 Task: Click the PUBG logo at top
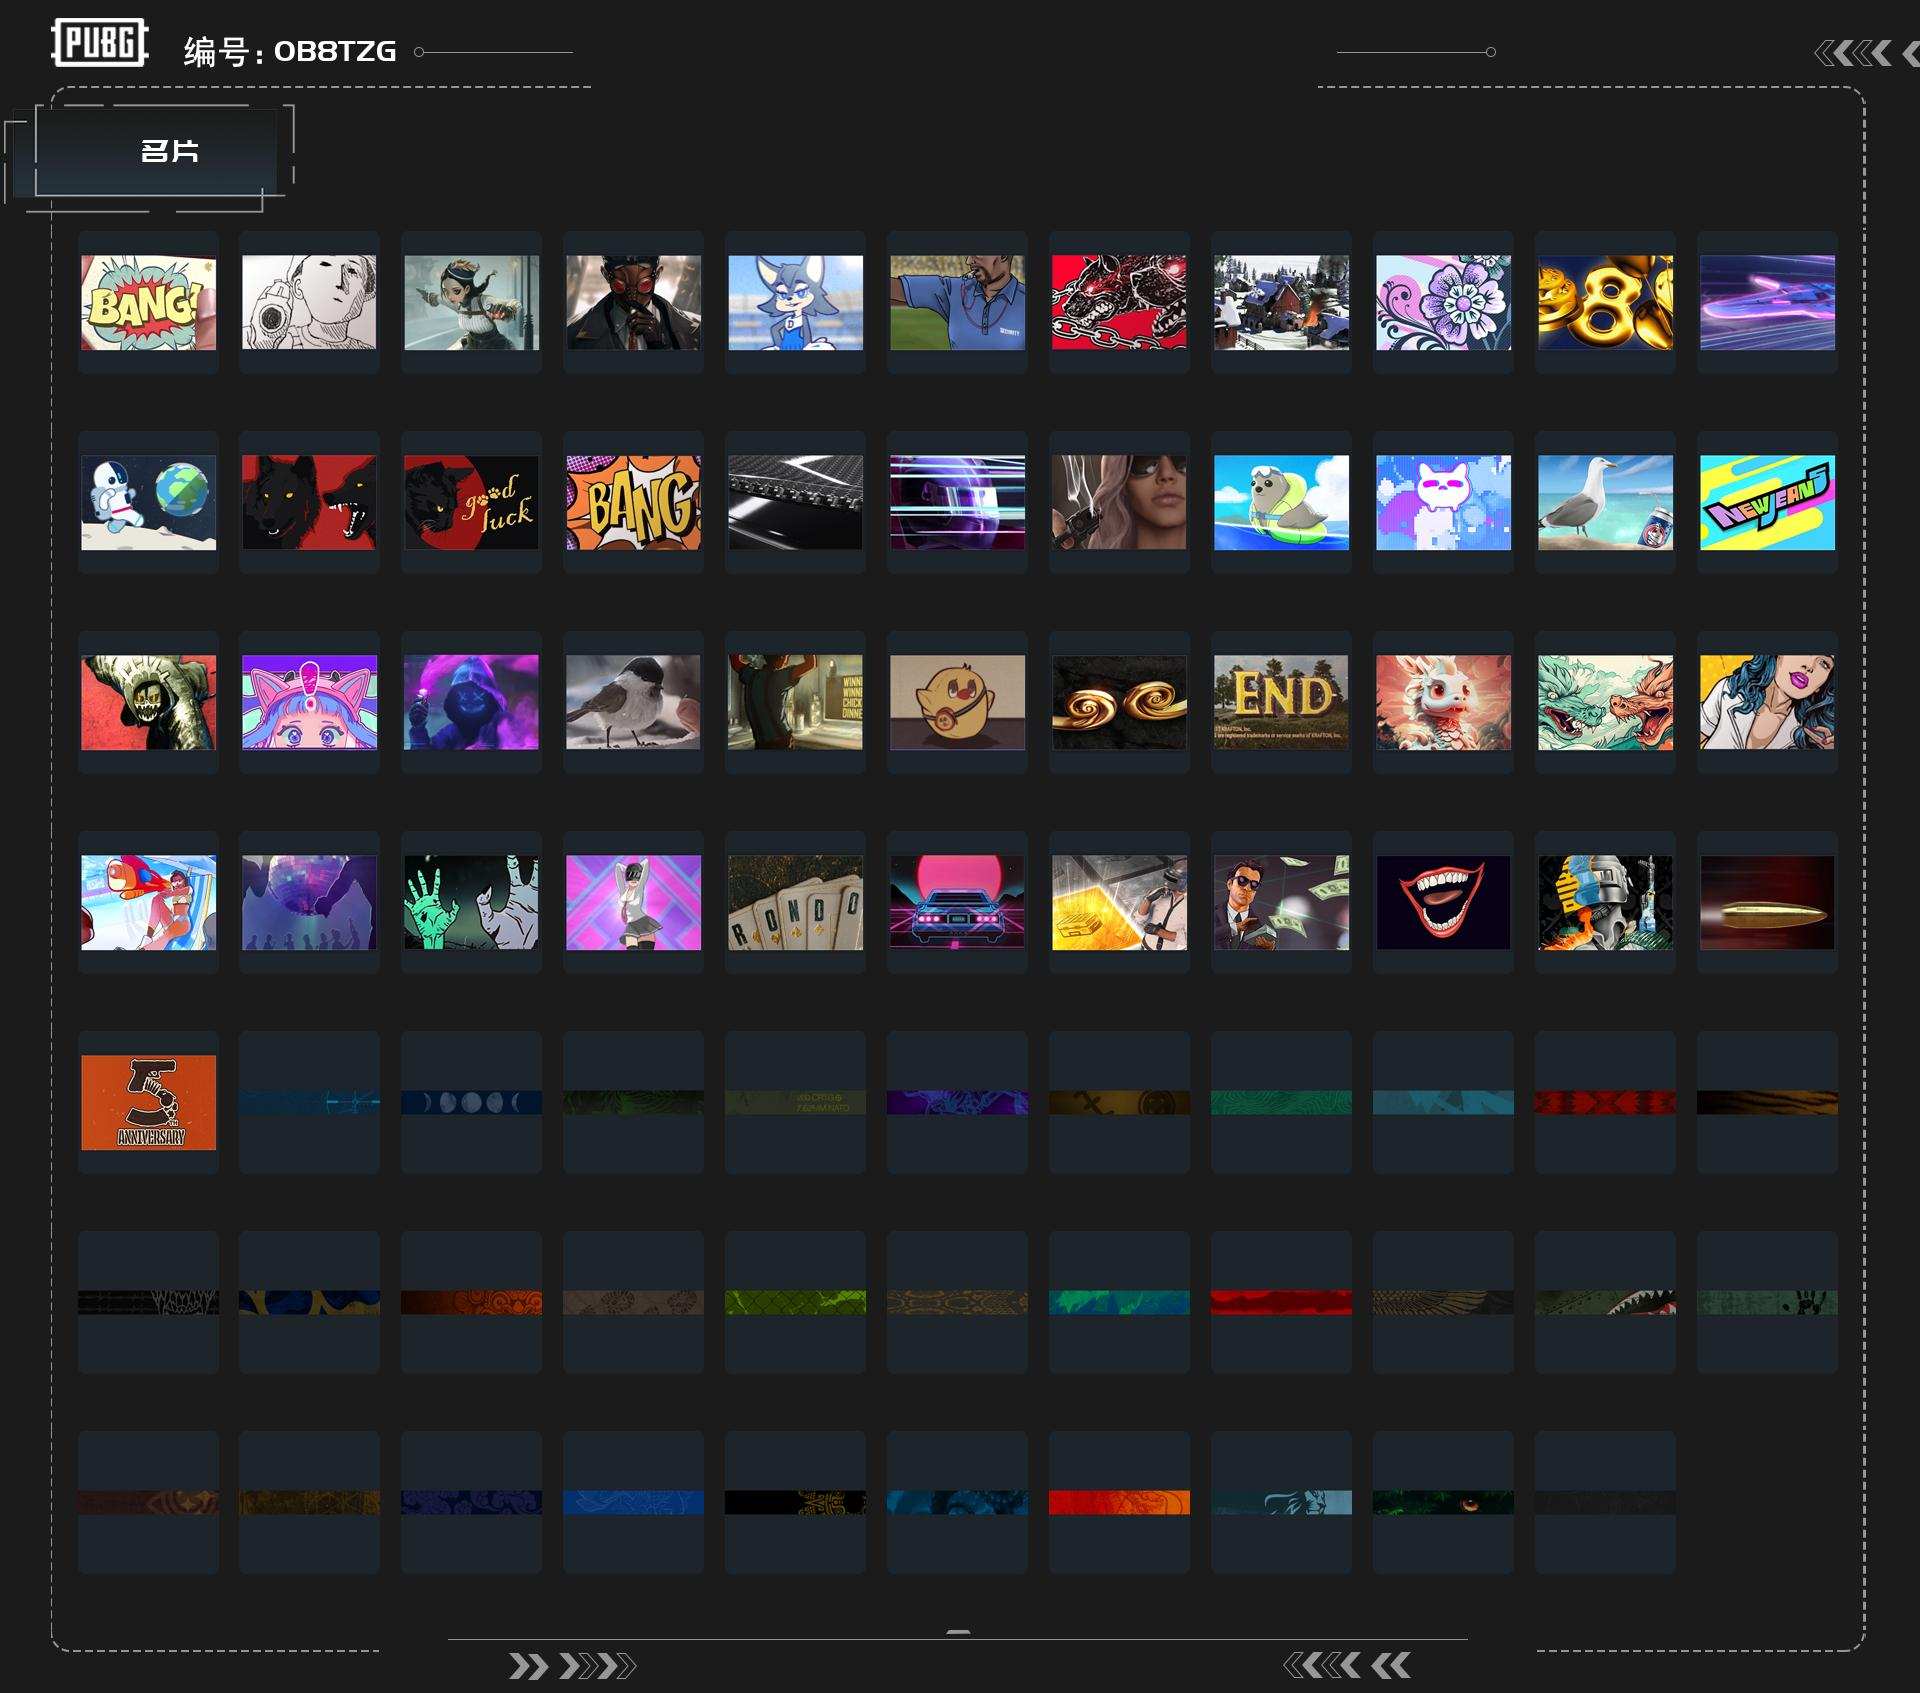pos(99,43)
